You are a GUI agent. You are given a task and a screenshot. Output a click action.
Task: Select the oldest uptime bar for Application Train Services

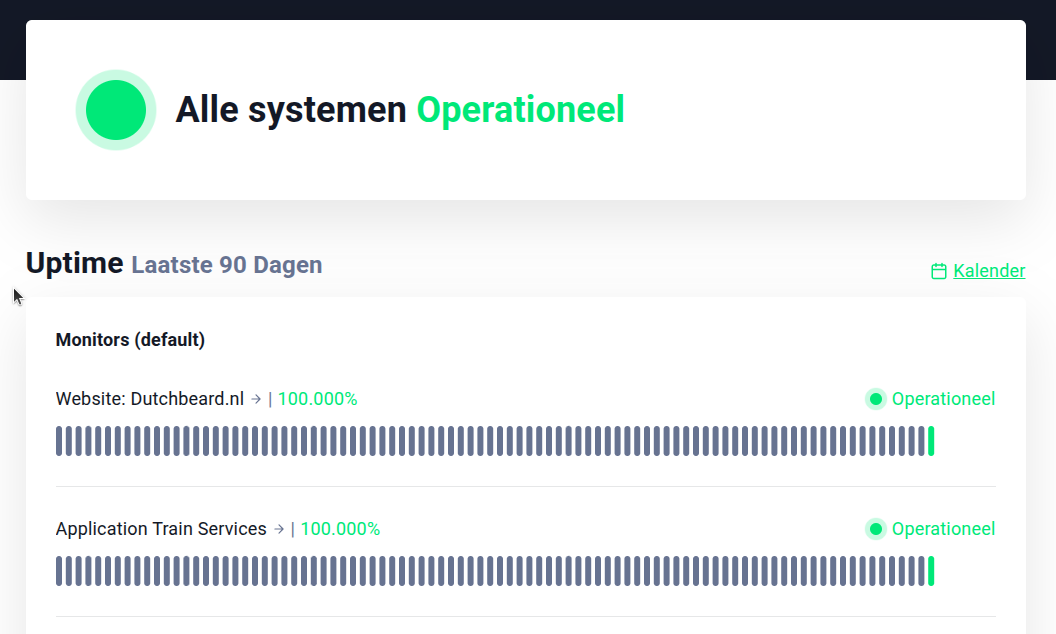tap(59, 571)
